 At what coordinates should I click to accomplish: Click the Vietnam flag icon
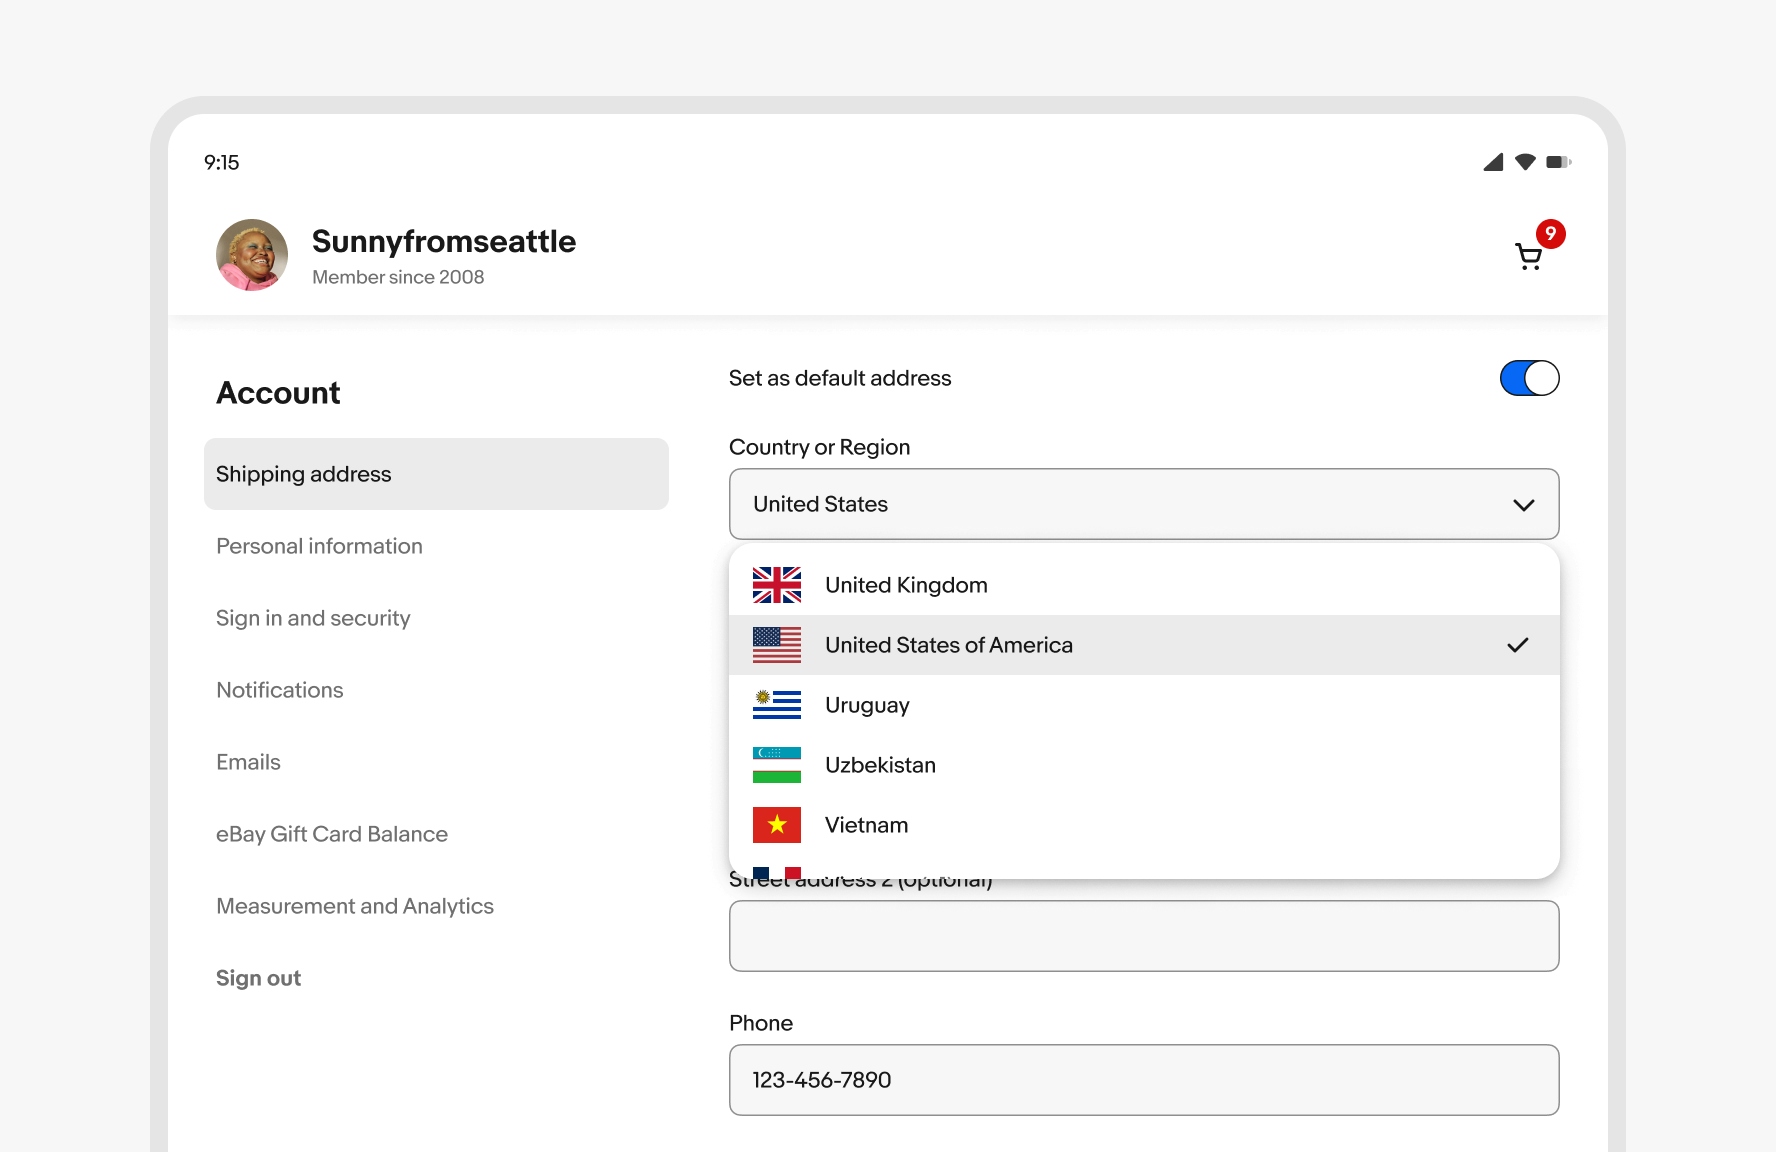pyautogui.click(x=777, y=825)
